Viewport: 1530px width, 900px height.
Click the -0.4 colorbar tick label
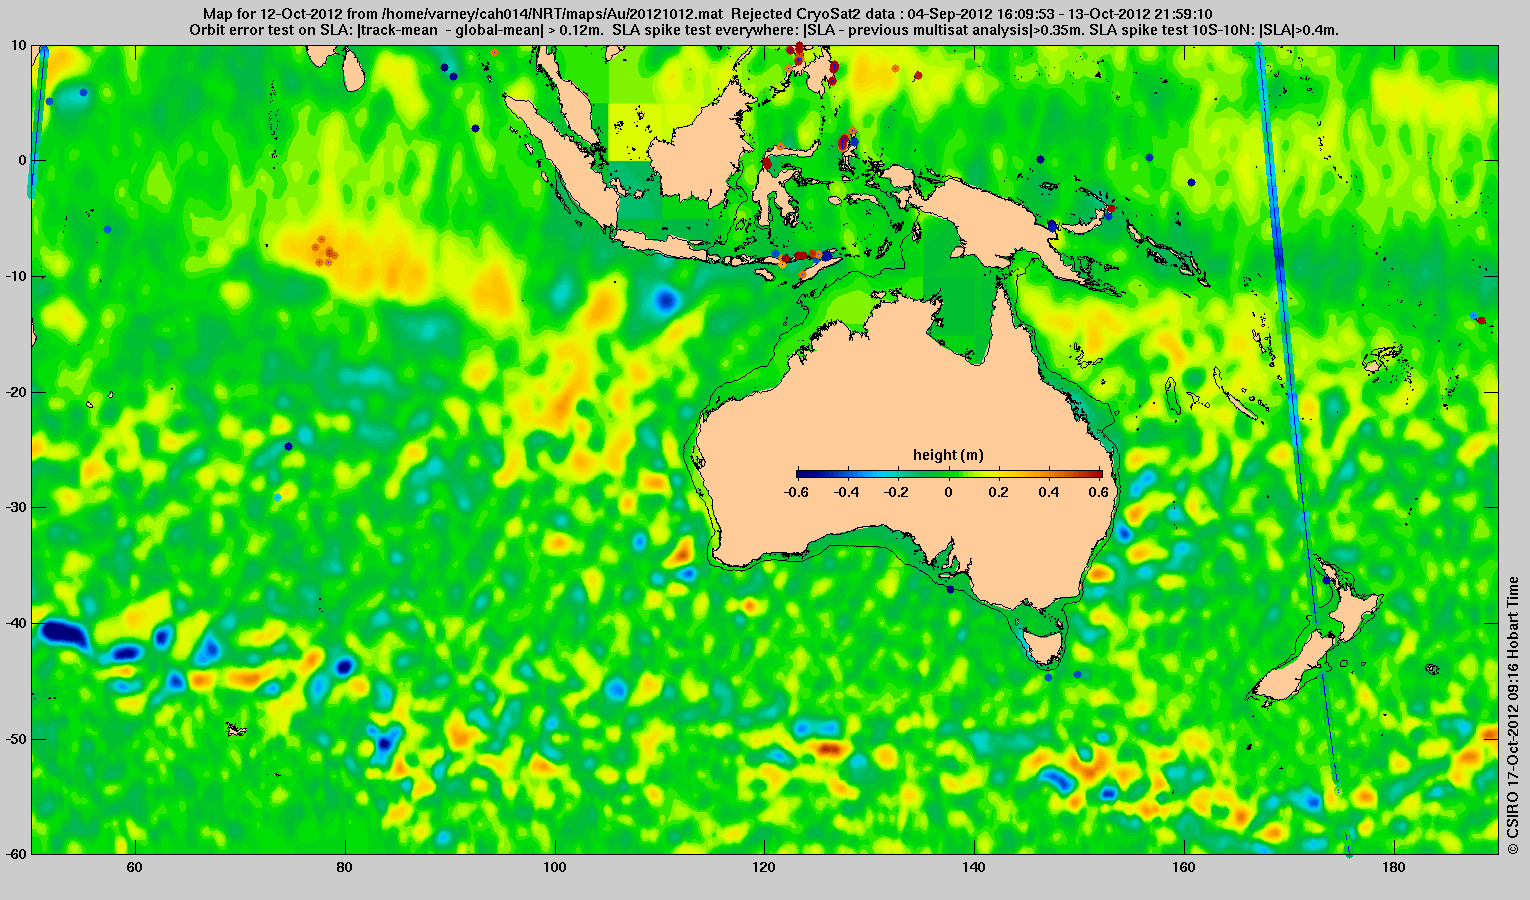coord(847,492)
